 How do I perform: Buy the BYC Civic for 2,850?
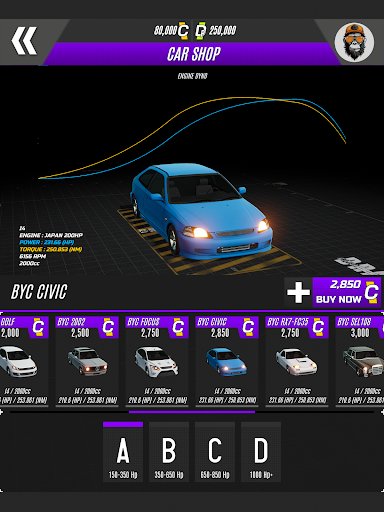click(347, 292)
